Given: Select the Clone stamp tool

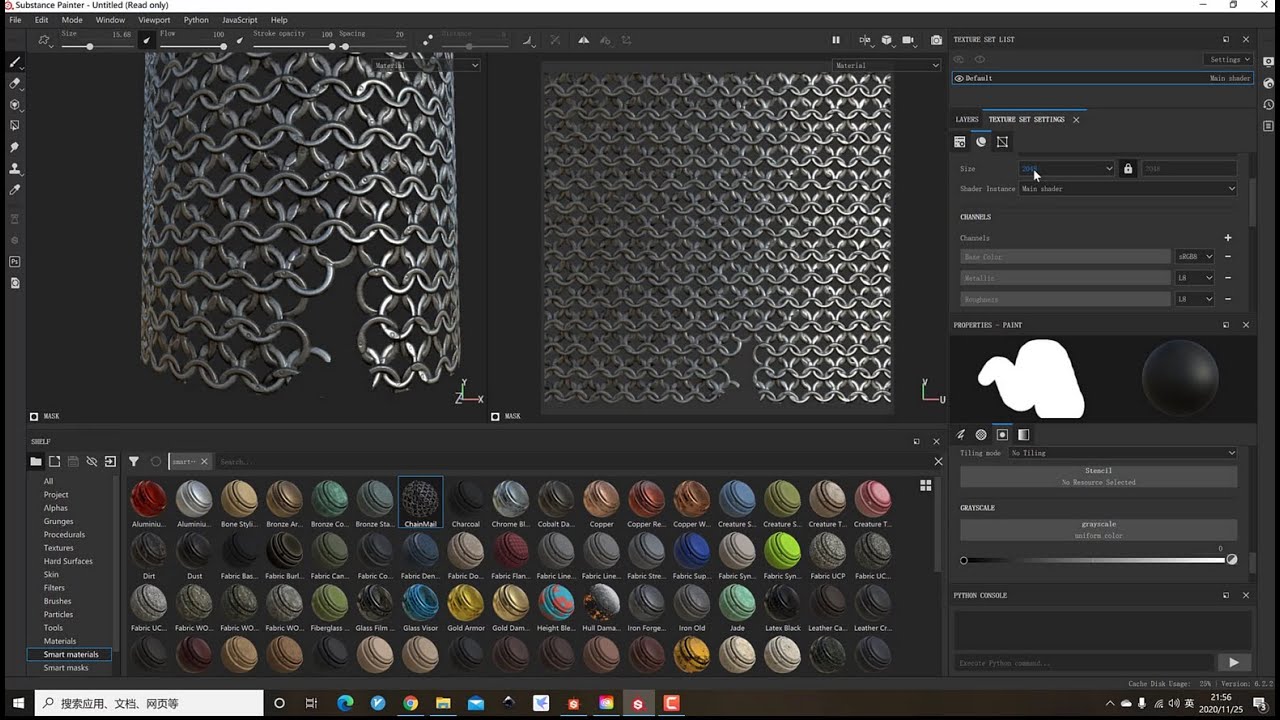Looking at the screenshot, I should point(15,168).
